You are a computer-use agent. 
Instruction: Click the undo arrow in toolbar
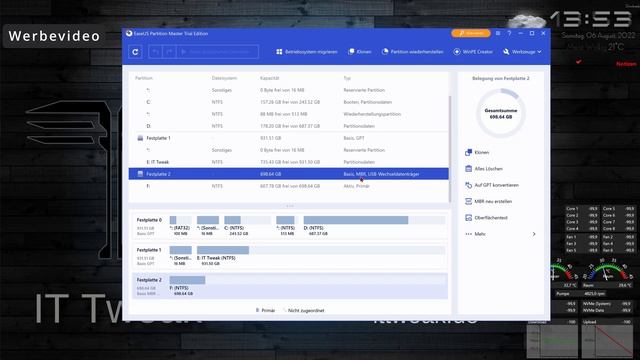tap(155, 52)
